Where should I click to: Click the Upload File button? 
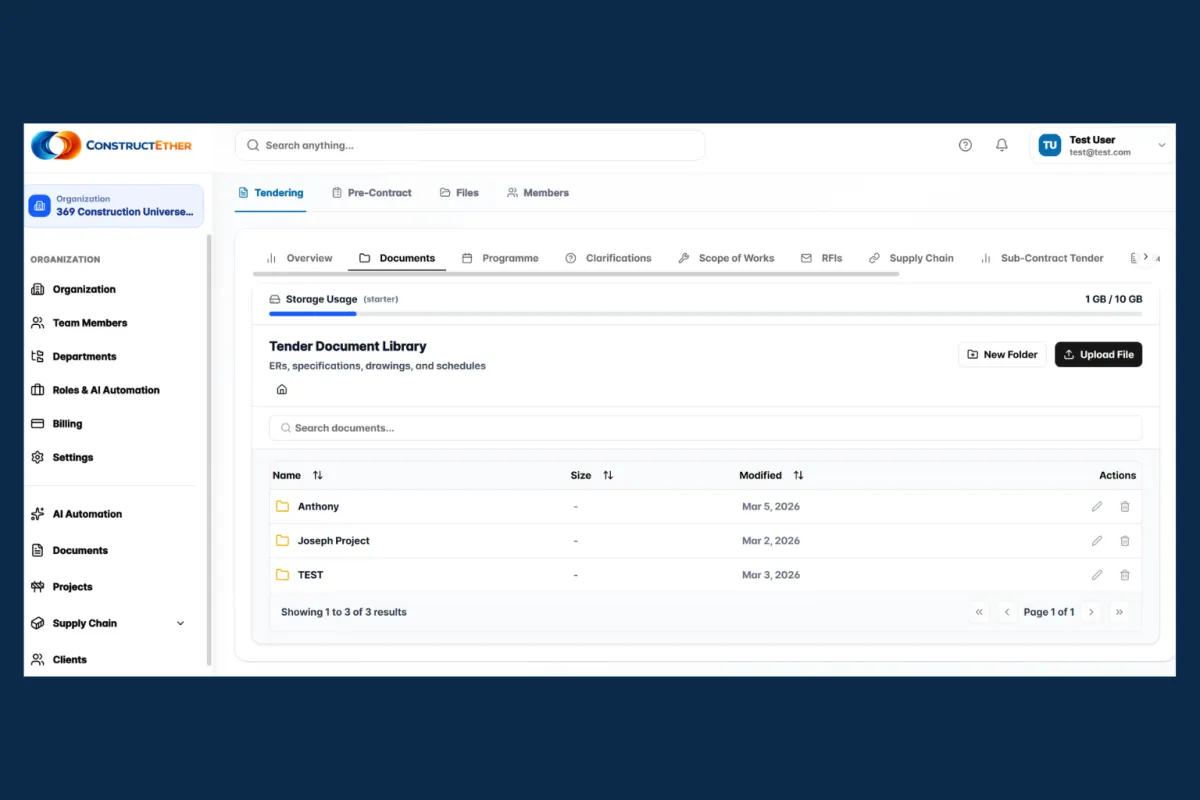click(x=1098, y=354)
